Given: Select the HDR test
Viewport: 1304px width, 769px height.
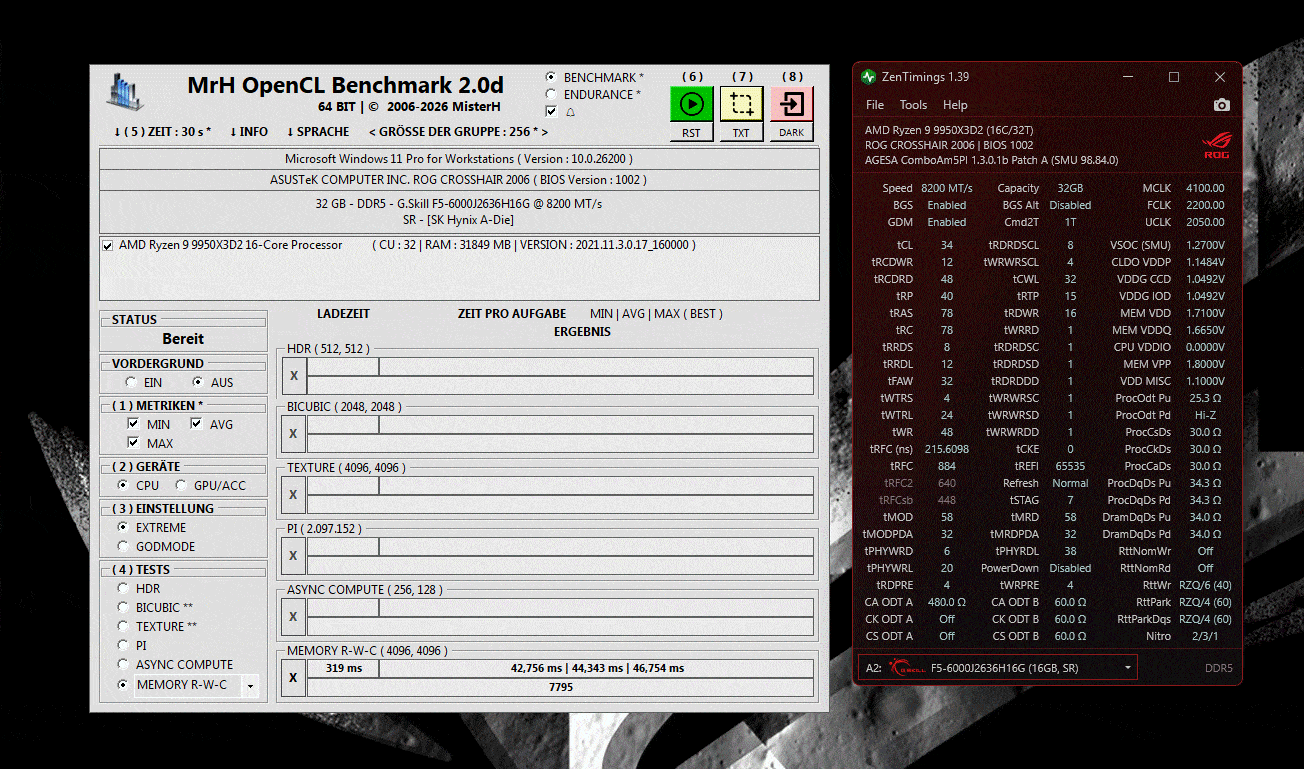Looking at the screenshot, I should click(123, 588).
